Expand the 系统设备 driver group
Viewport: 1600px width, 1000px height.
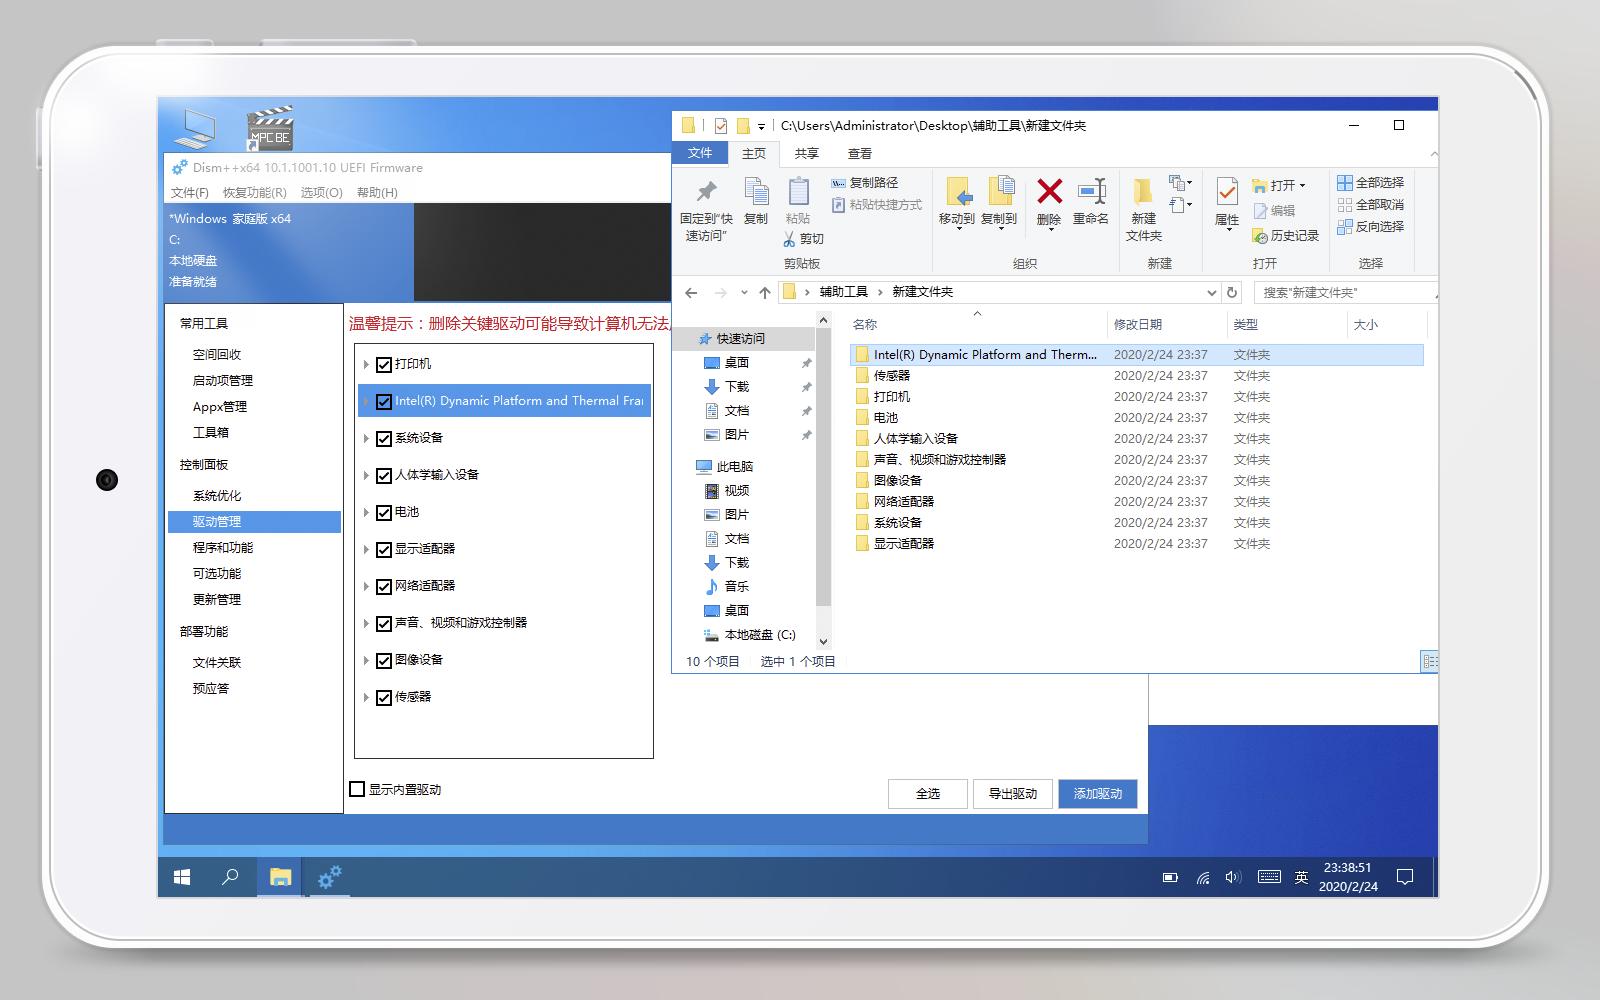coord(366,437)
